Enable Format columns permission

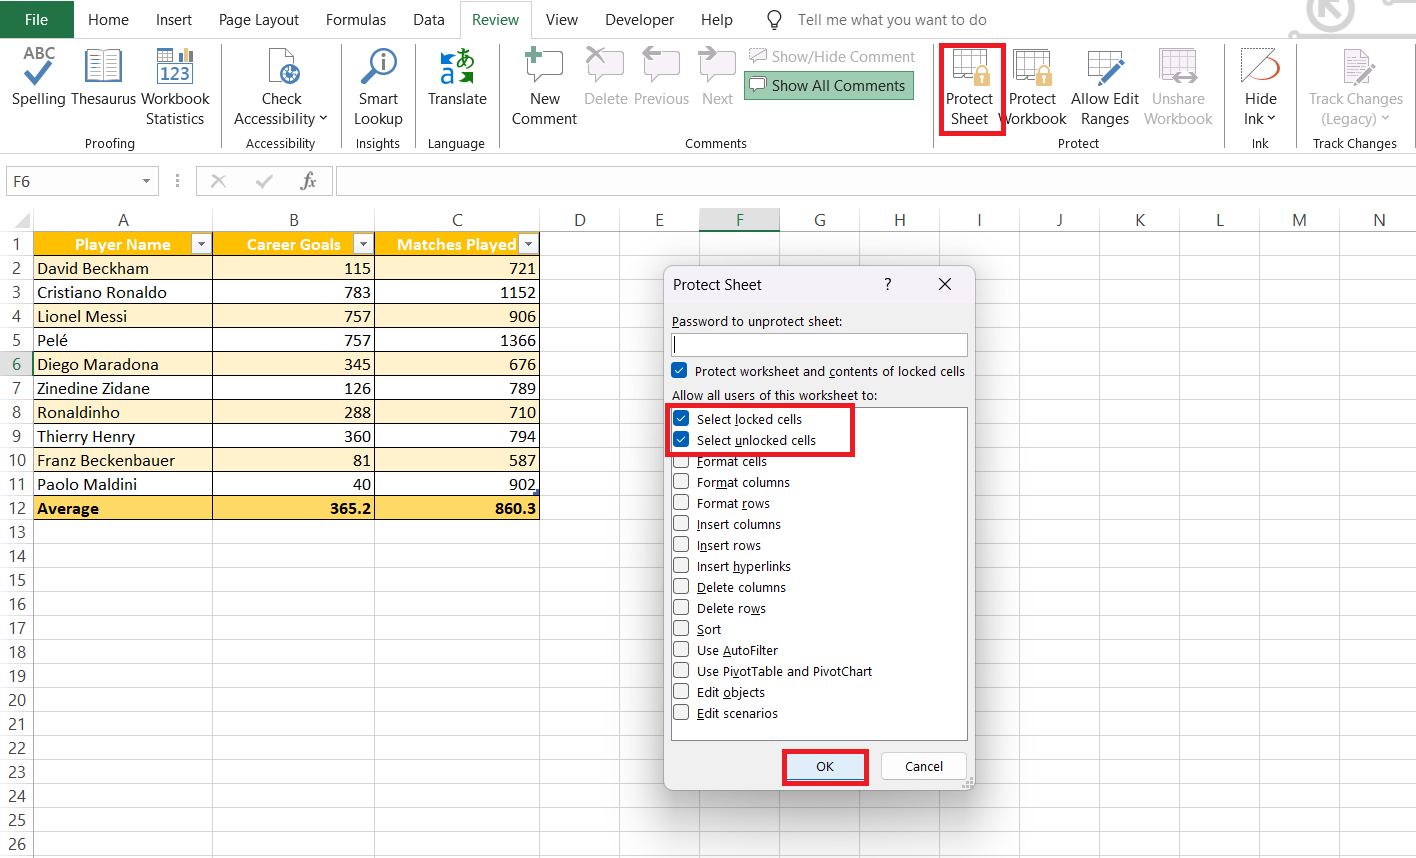(681, 482)
